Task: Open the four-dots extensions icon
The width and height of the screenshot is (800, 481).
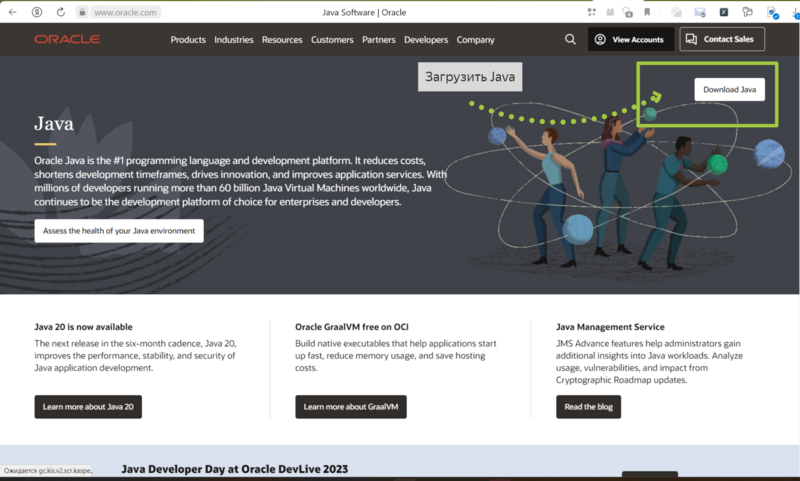Action: pyautogui.click(x=592, y=12)
